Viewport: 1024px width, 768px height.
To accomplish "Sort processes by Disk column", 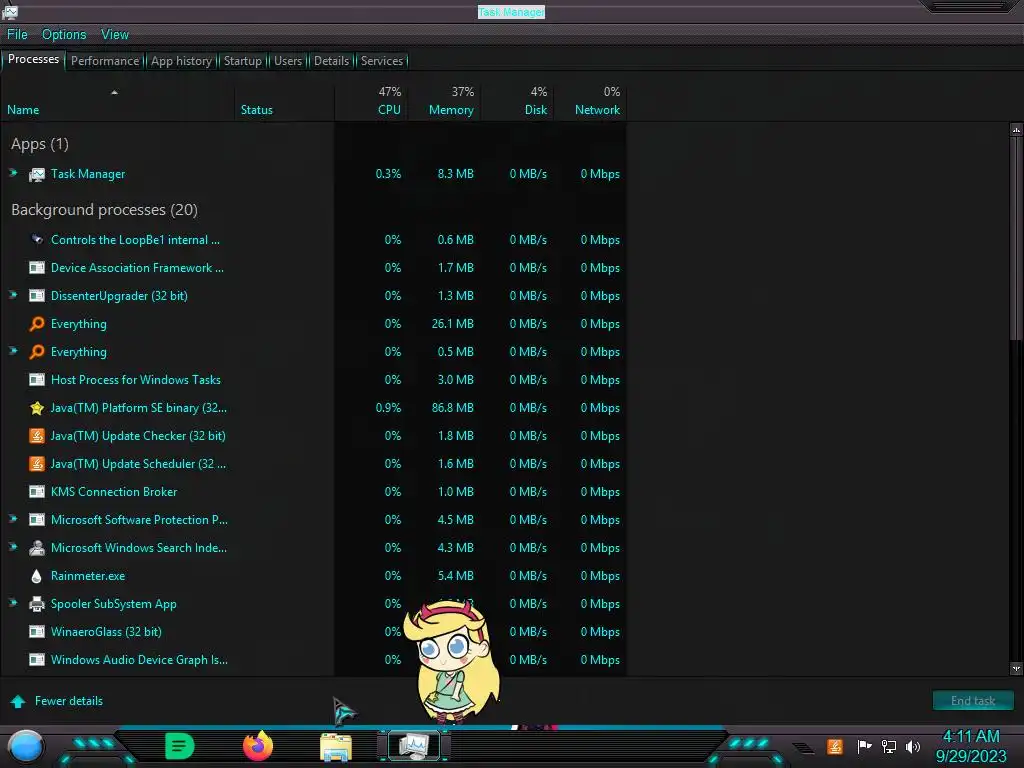I will (x=517, y=102).
